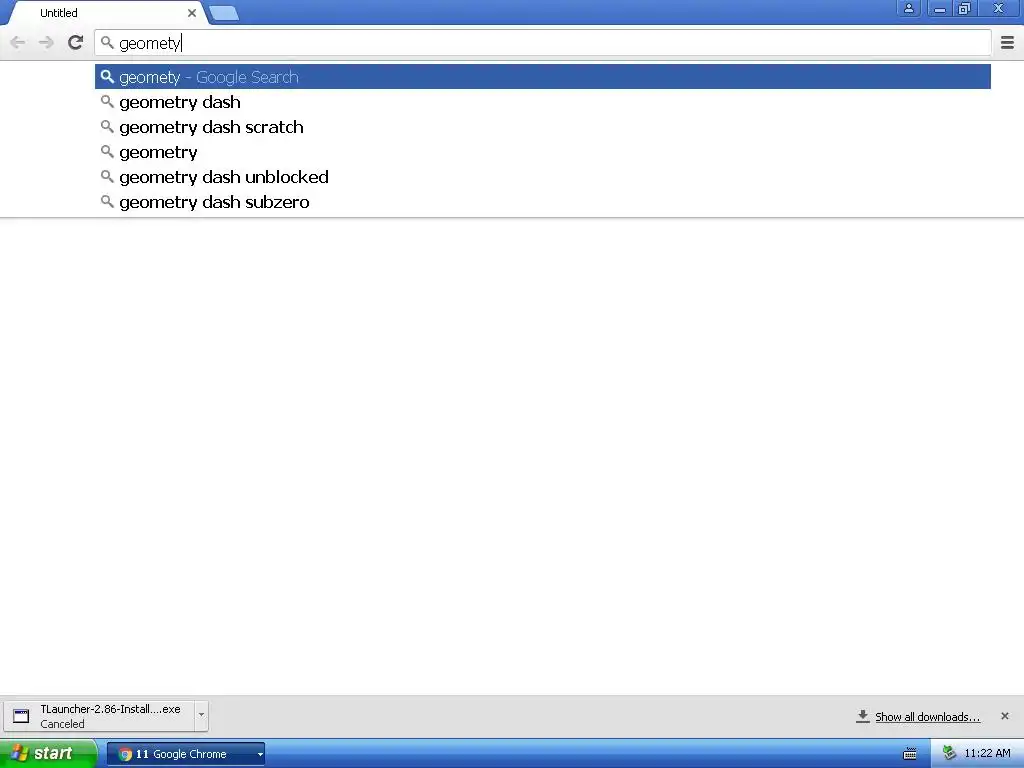Close the Untitled tab
The height and width of the screenshot is (768, 1024).
(x=191, y=13)
